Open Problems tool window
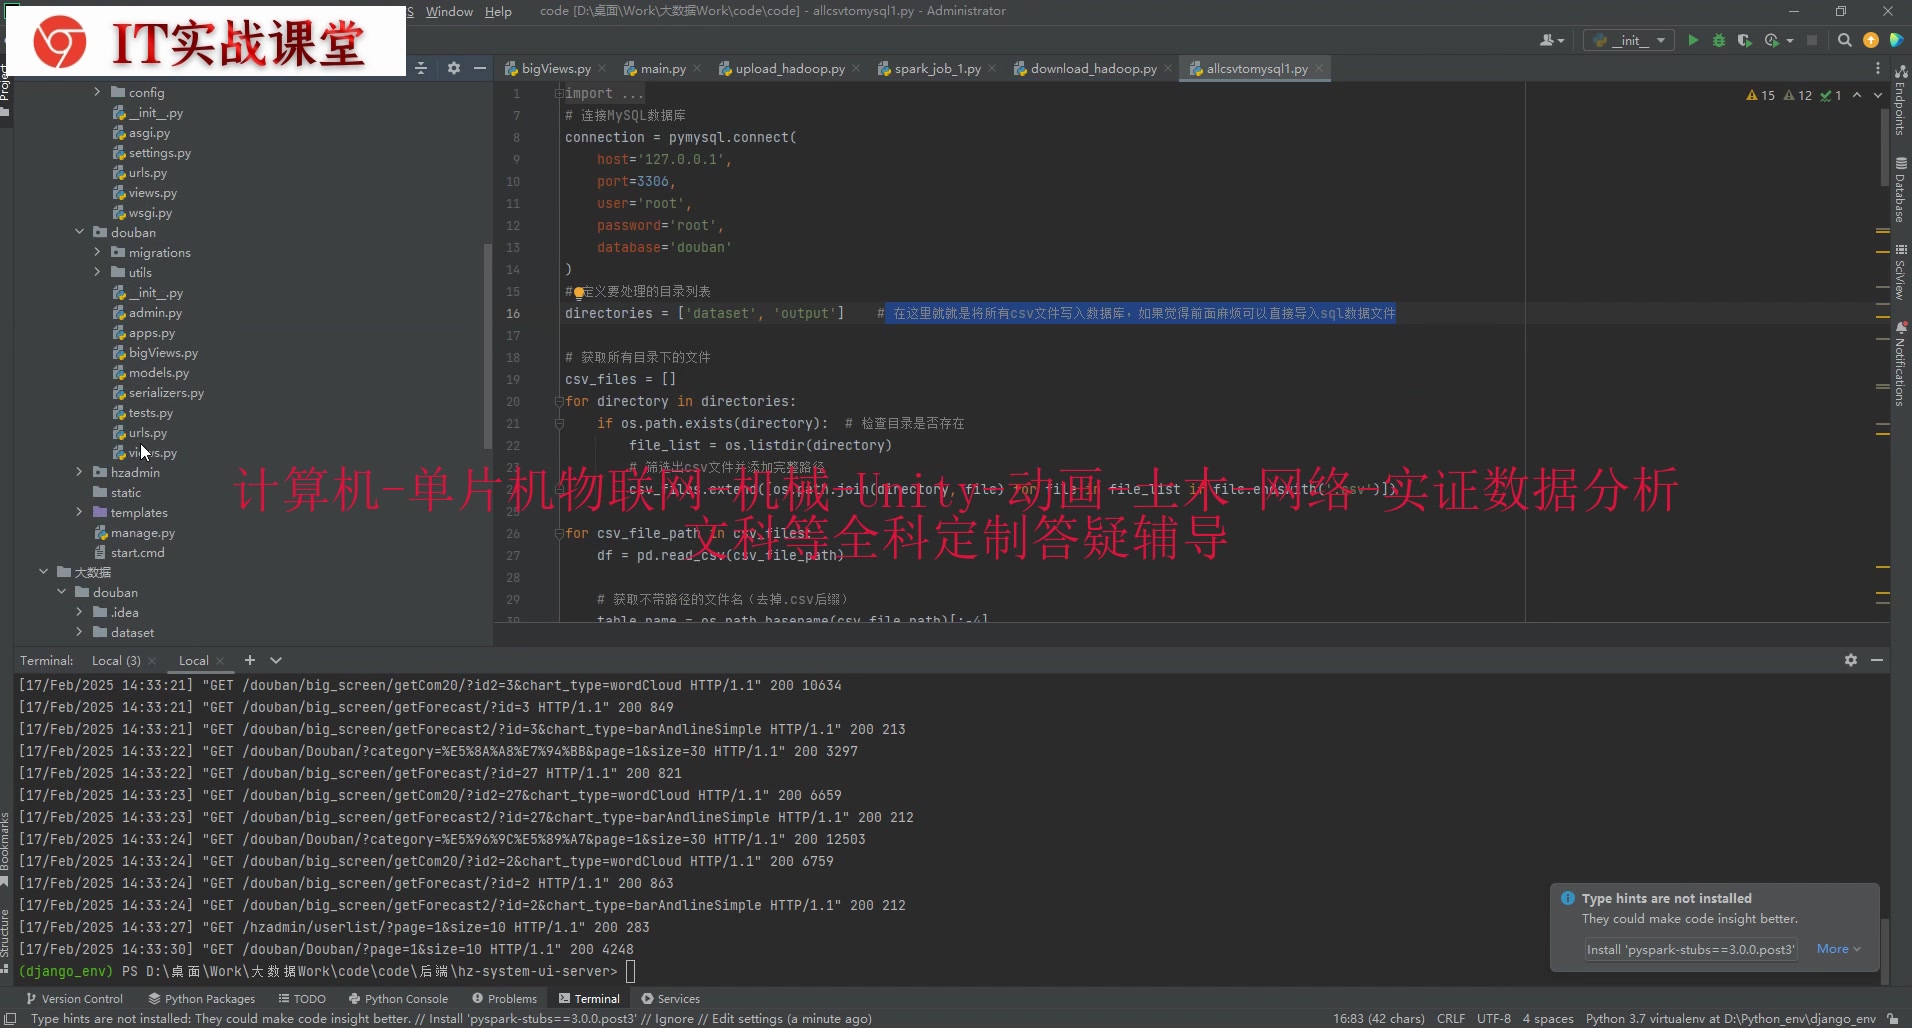 pos(505,998)
